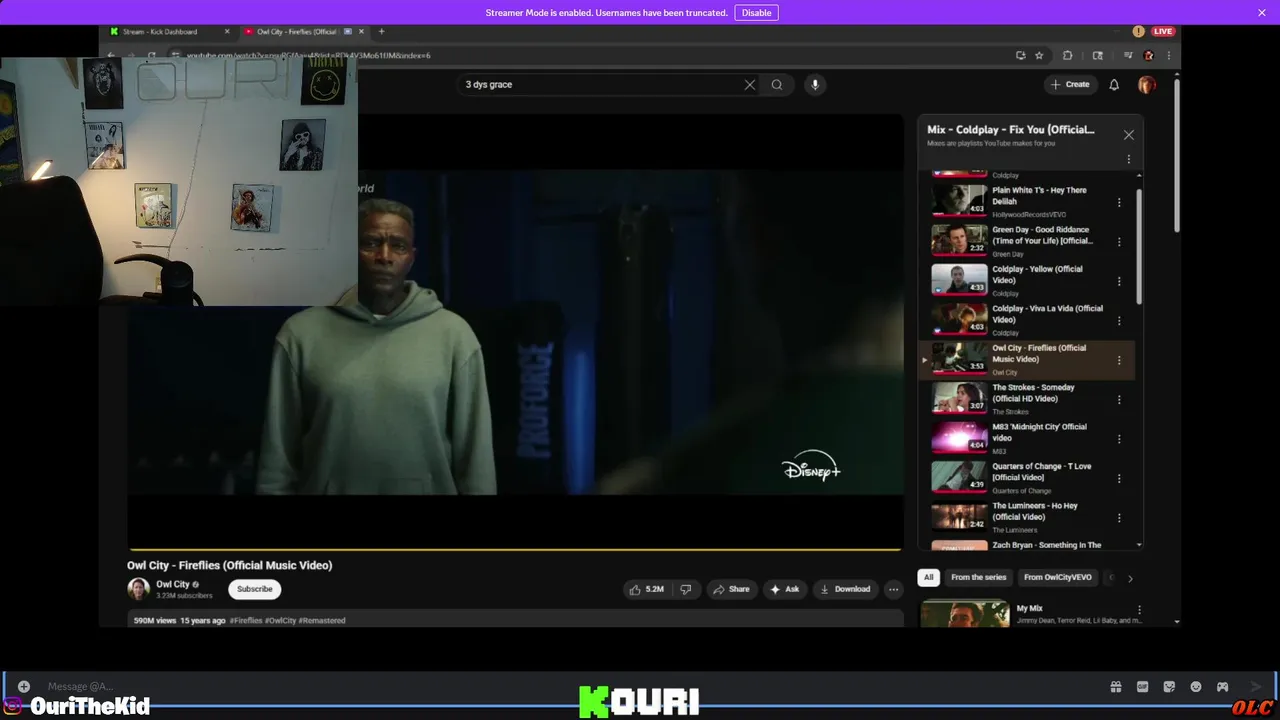Click Owl City channel avatar
Viewport: 1280px width, 720px height.
point(138,589)
